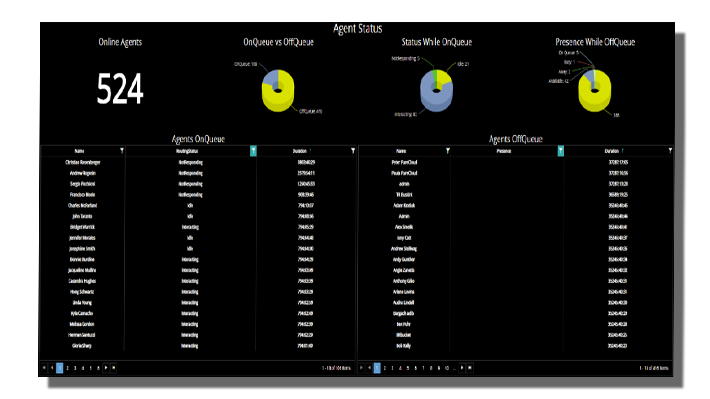The image size is (710, 399).
Task: Select page 1 in Agents OnQueue pager
Action: coord(60,368)
